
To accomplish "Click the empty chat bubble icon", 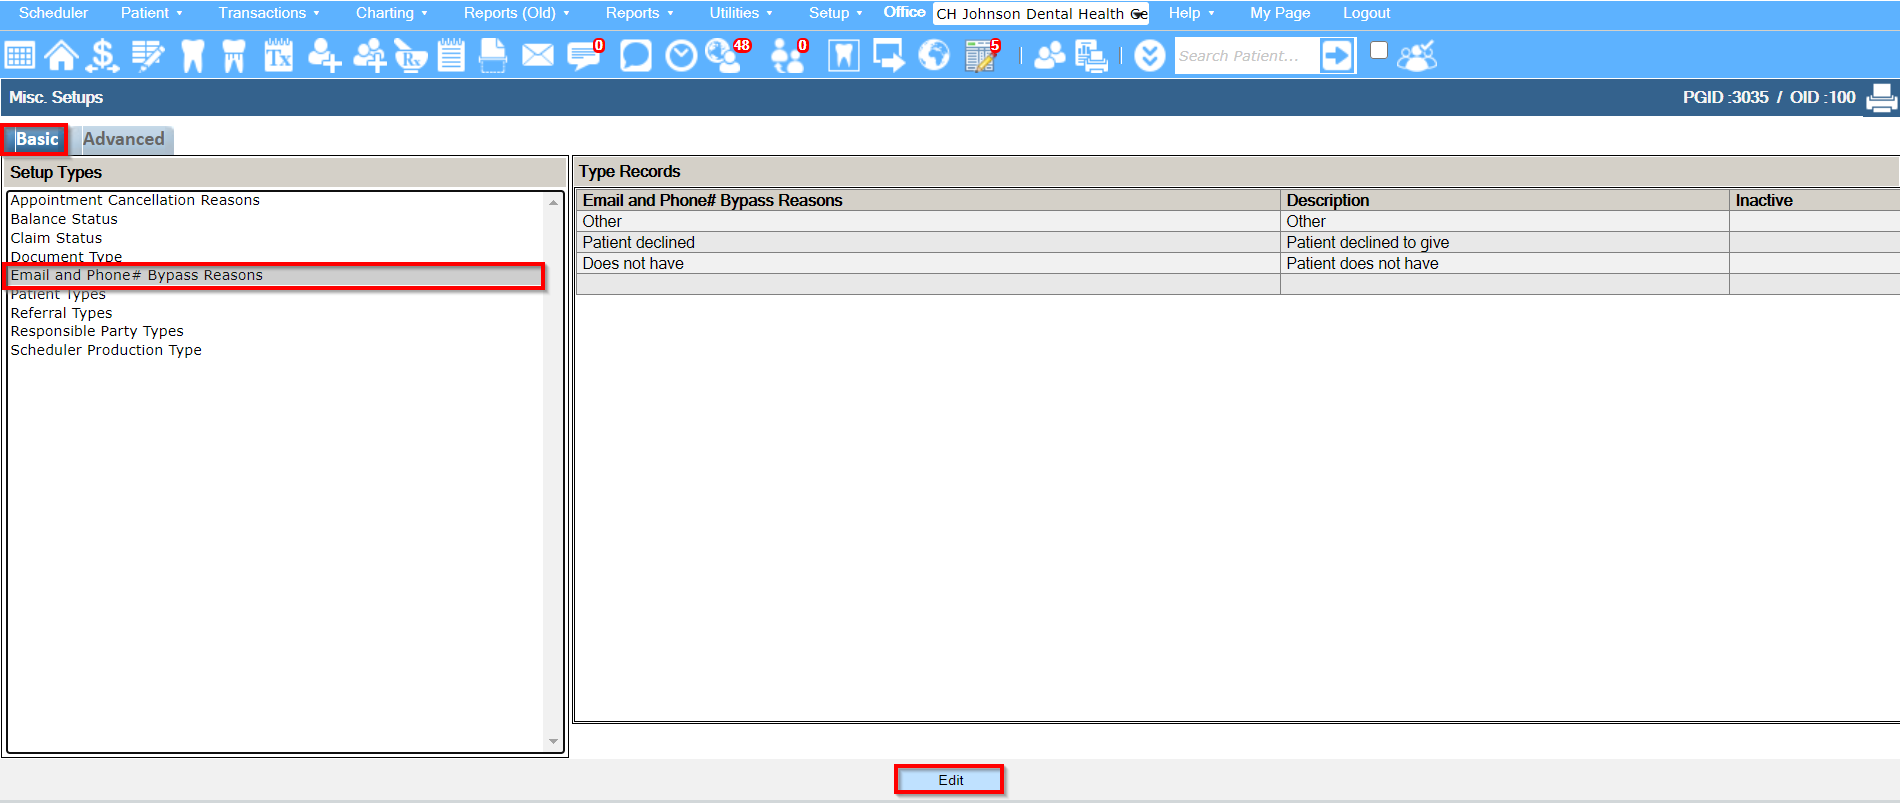I will pos(635,55).
